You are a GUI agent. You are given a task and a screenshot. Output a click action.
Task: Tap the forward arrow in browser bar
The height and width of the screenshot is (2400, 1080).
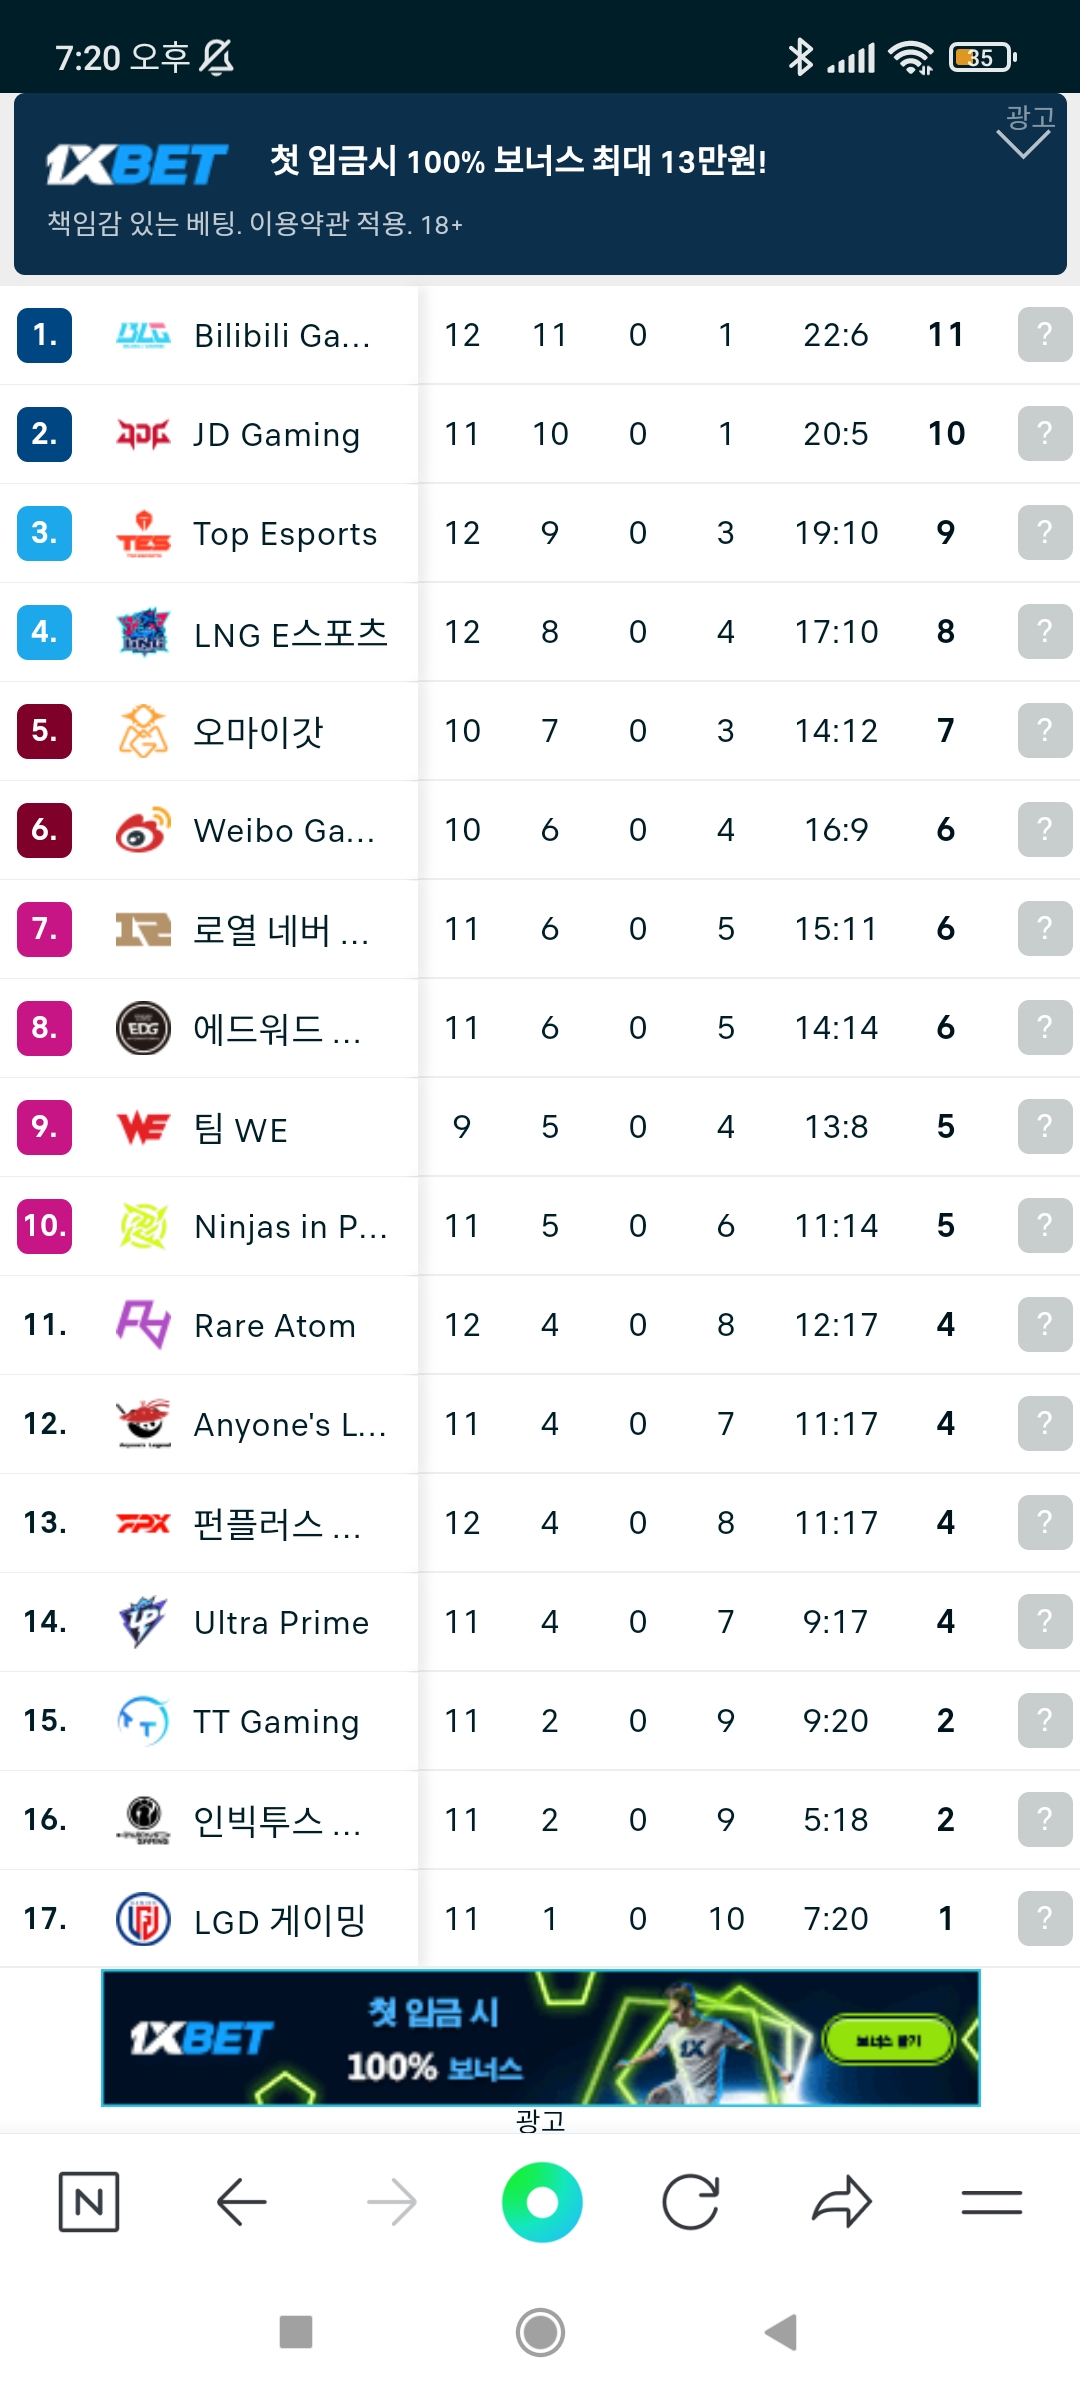point(391,2201)
